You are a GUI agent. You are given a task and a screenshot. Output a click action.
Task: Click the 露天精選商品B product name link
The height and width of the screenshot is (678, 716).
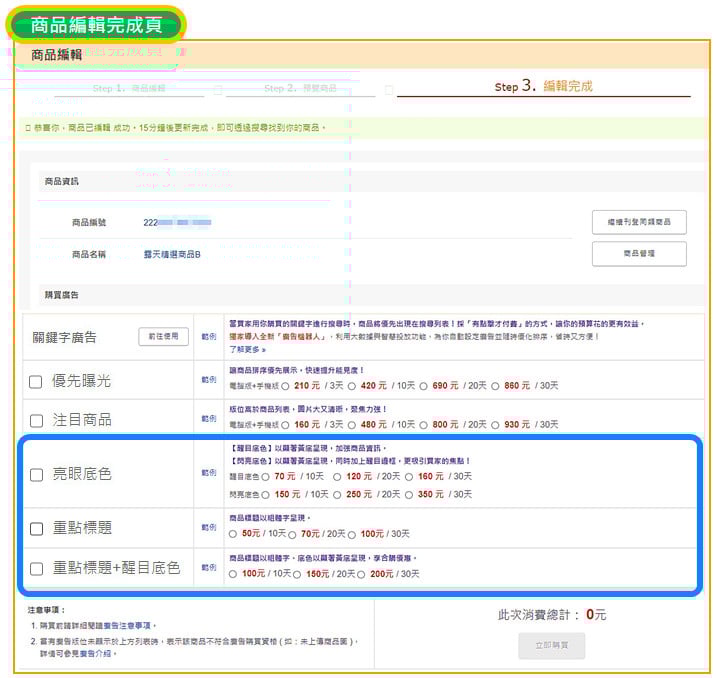(172, 255)
